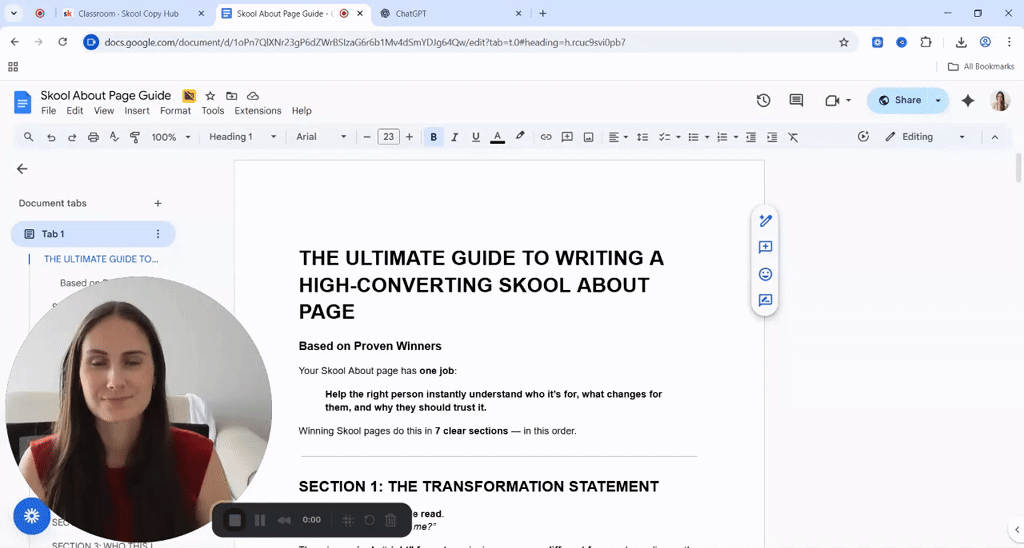This screenshot has width=1024, height=548.
Task: Open text alignment options
Action: coord(618,137)
